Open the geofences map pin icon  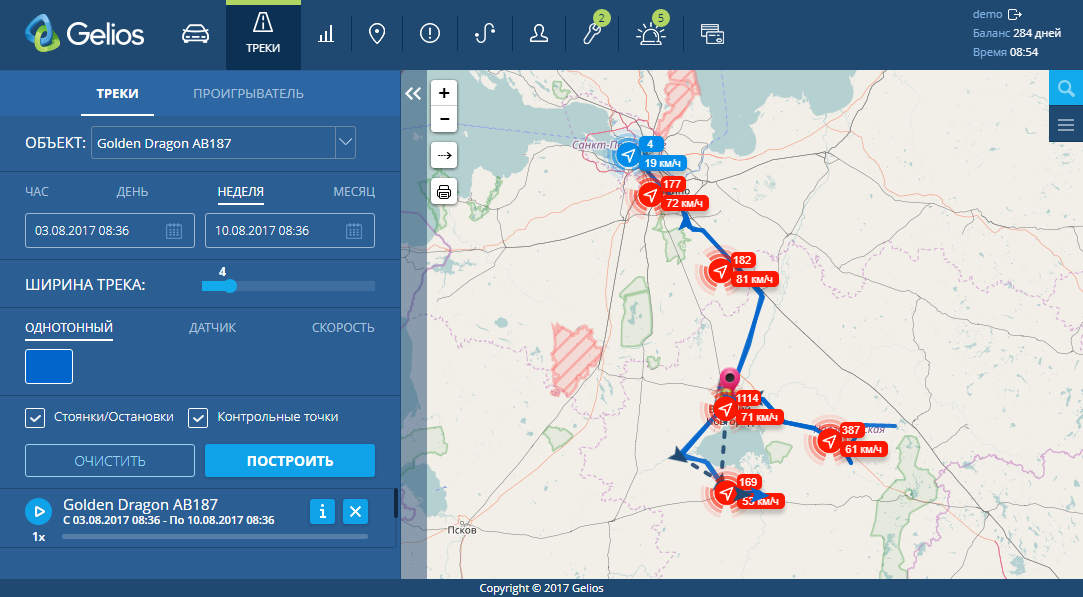click(377, 34)
